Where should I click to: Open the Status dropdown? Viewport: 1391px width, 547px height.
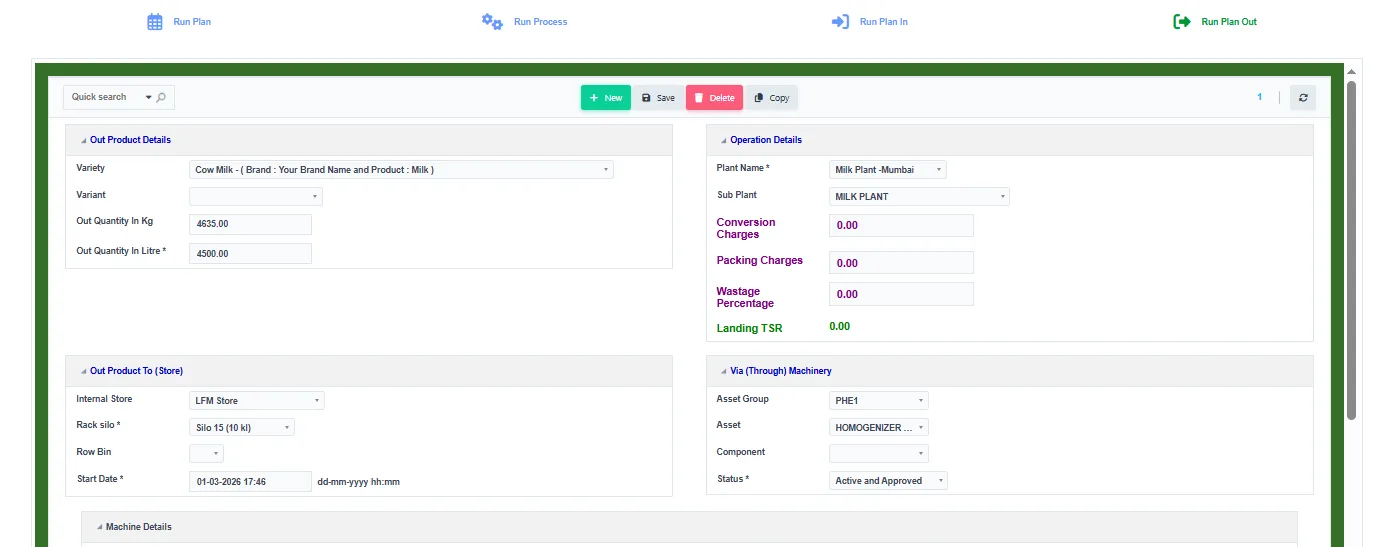888,481
